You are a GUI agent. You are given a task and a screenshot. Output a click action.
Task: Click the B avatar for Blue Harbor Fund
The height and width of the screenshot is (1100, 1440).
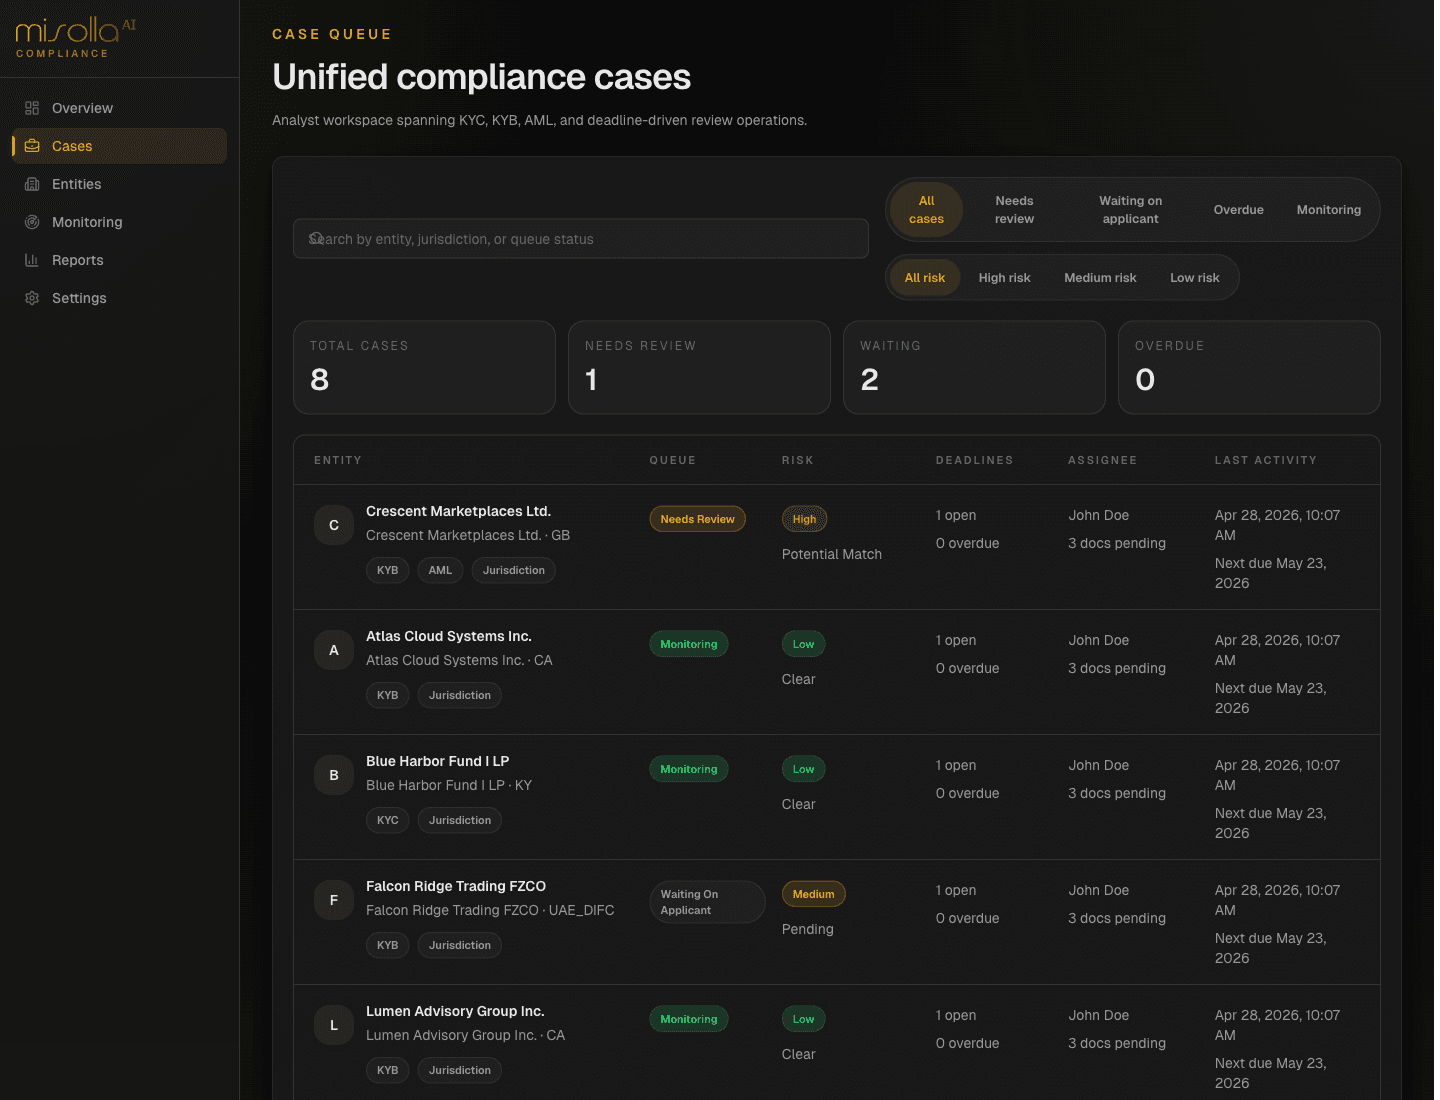(x=334, y=775)
